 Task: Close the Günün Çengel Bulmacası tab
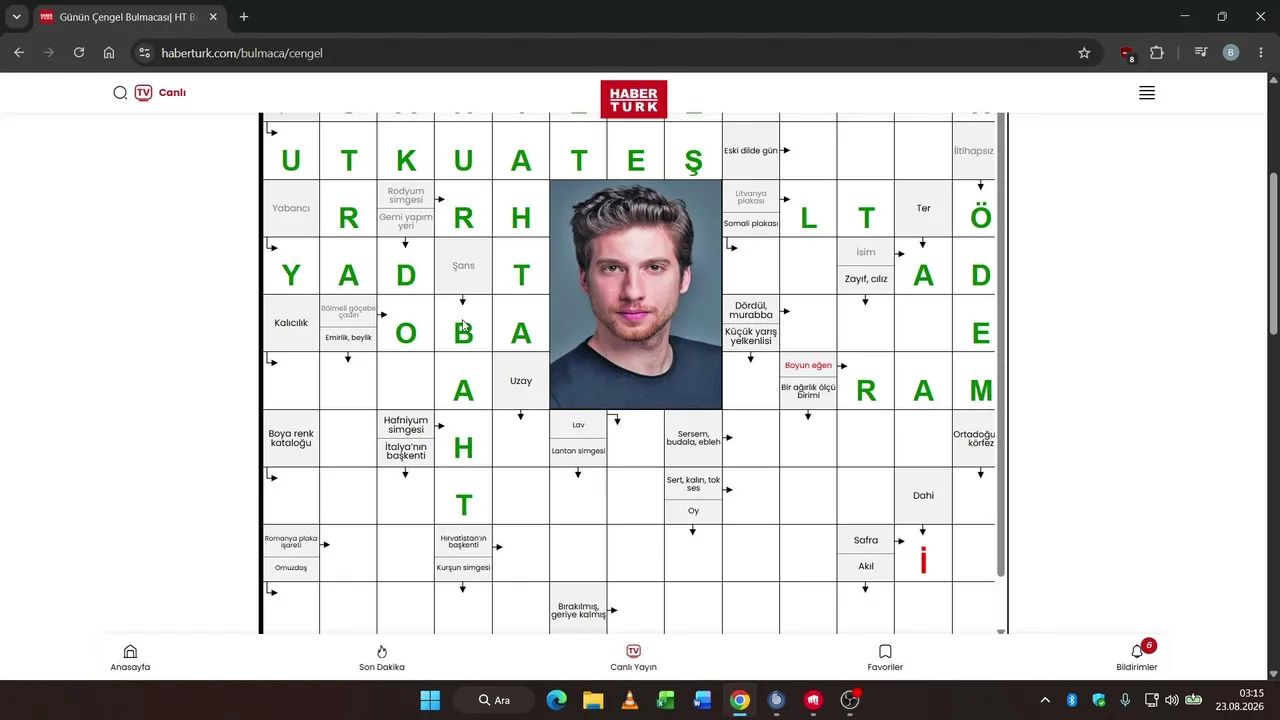213,17
